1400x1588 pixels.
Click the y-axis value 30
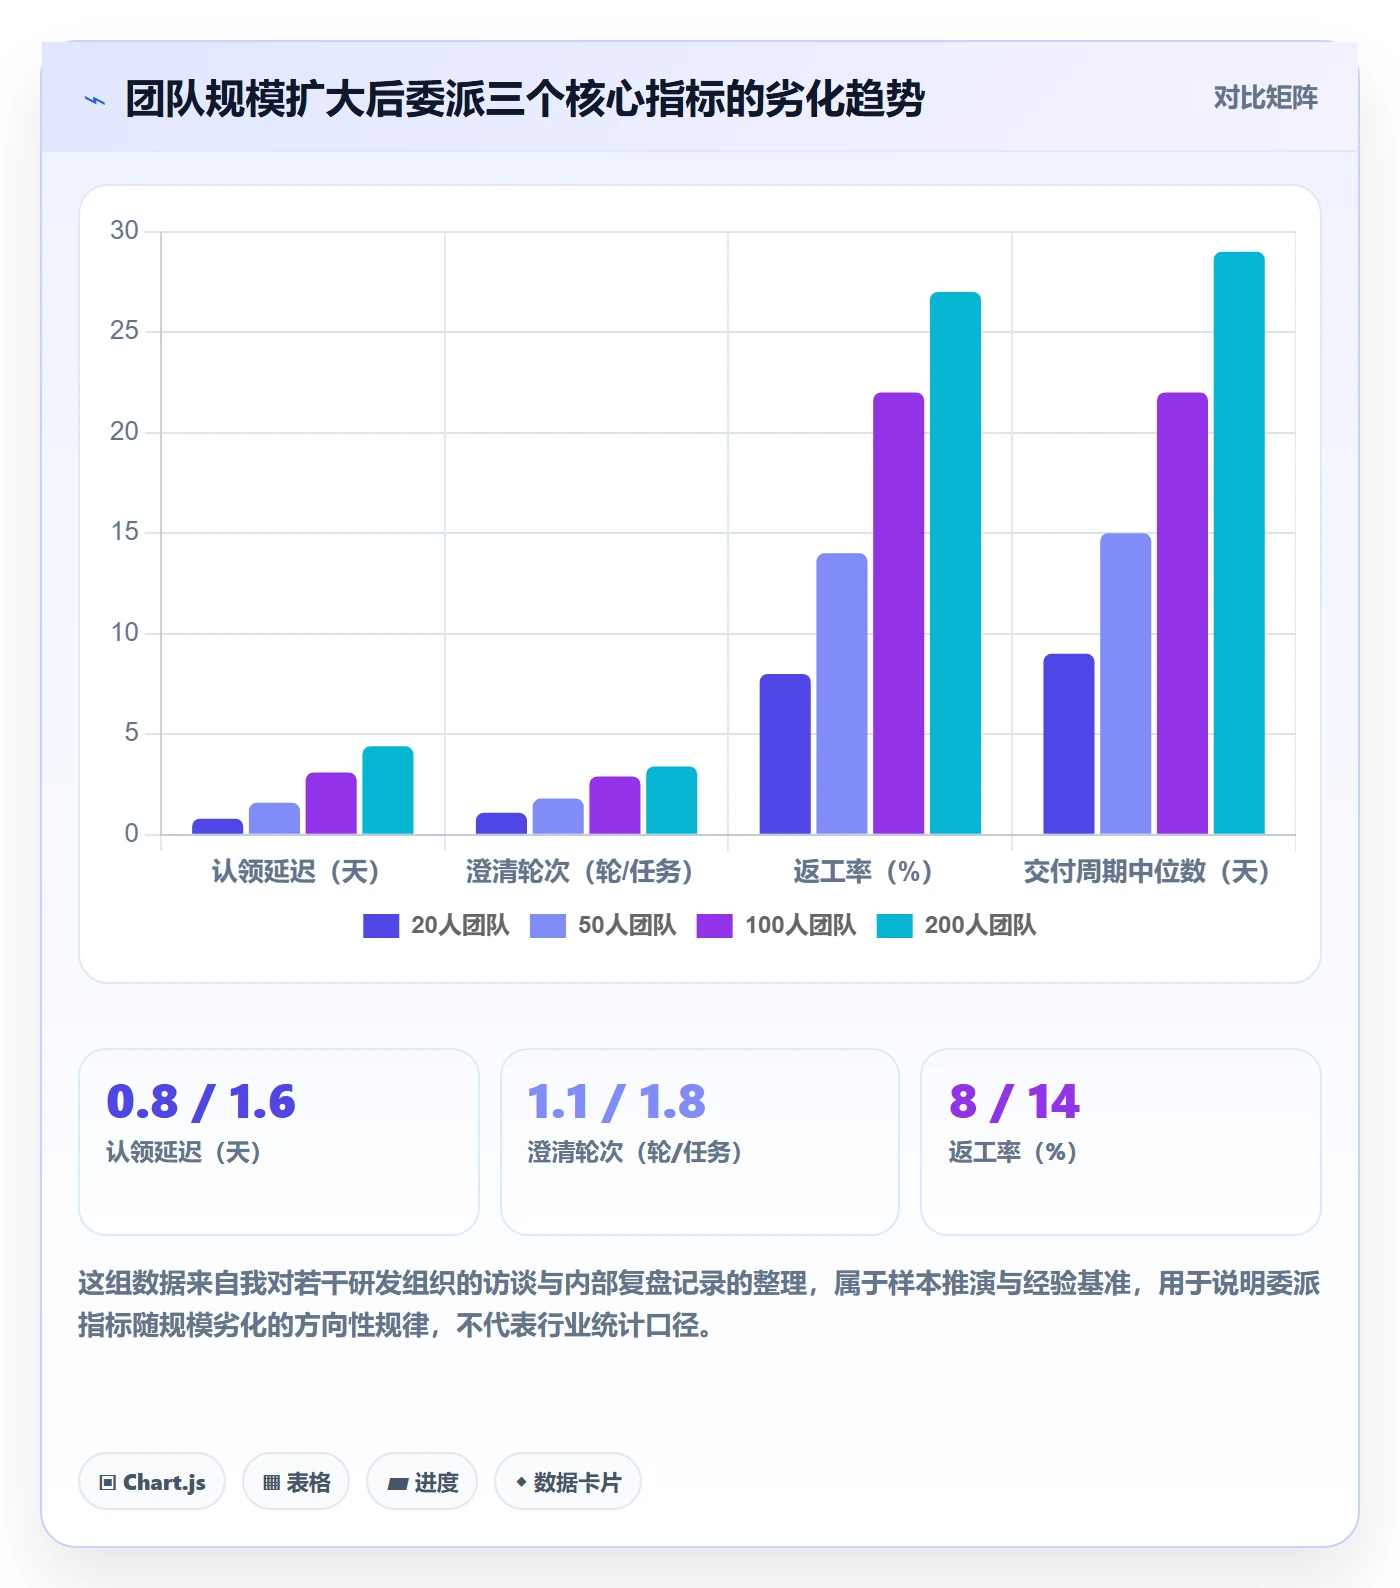[x=124, y=231]
